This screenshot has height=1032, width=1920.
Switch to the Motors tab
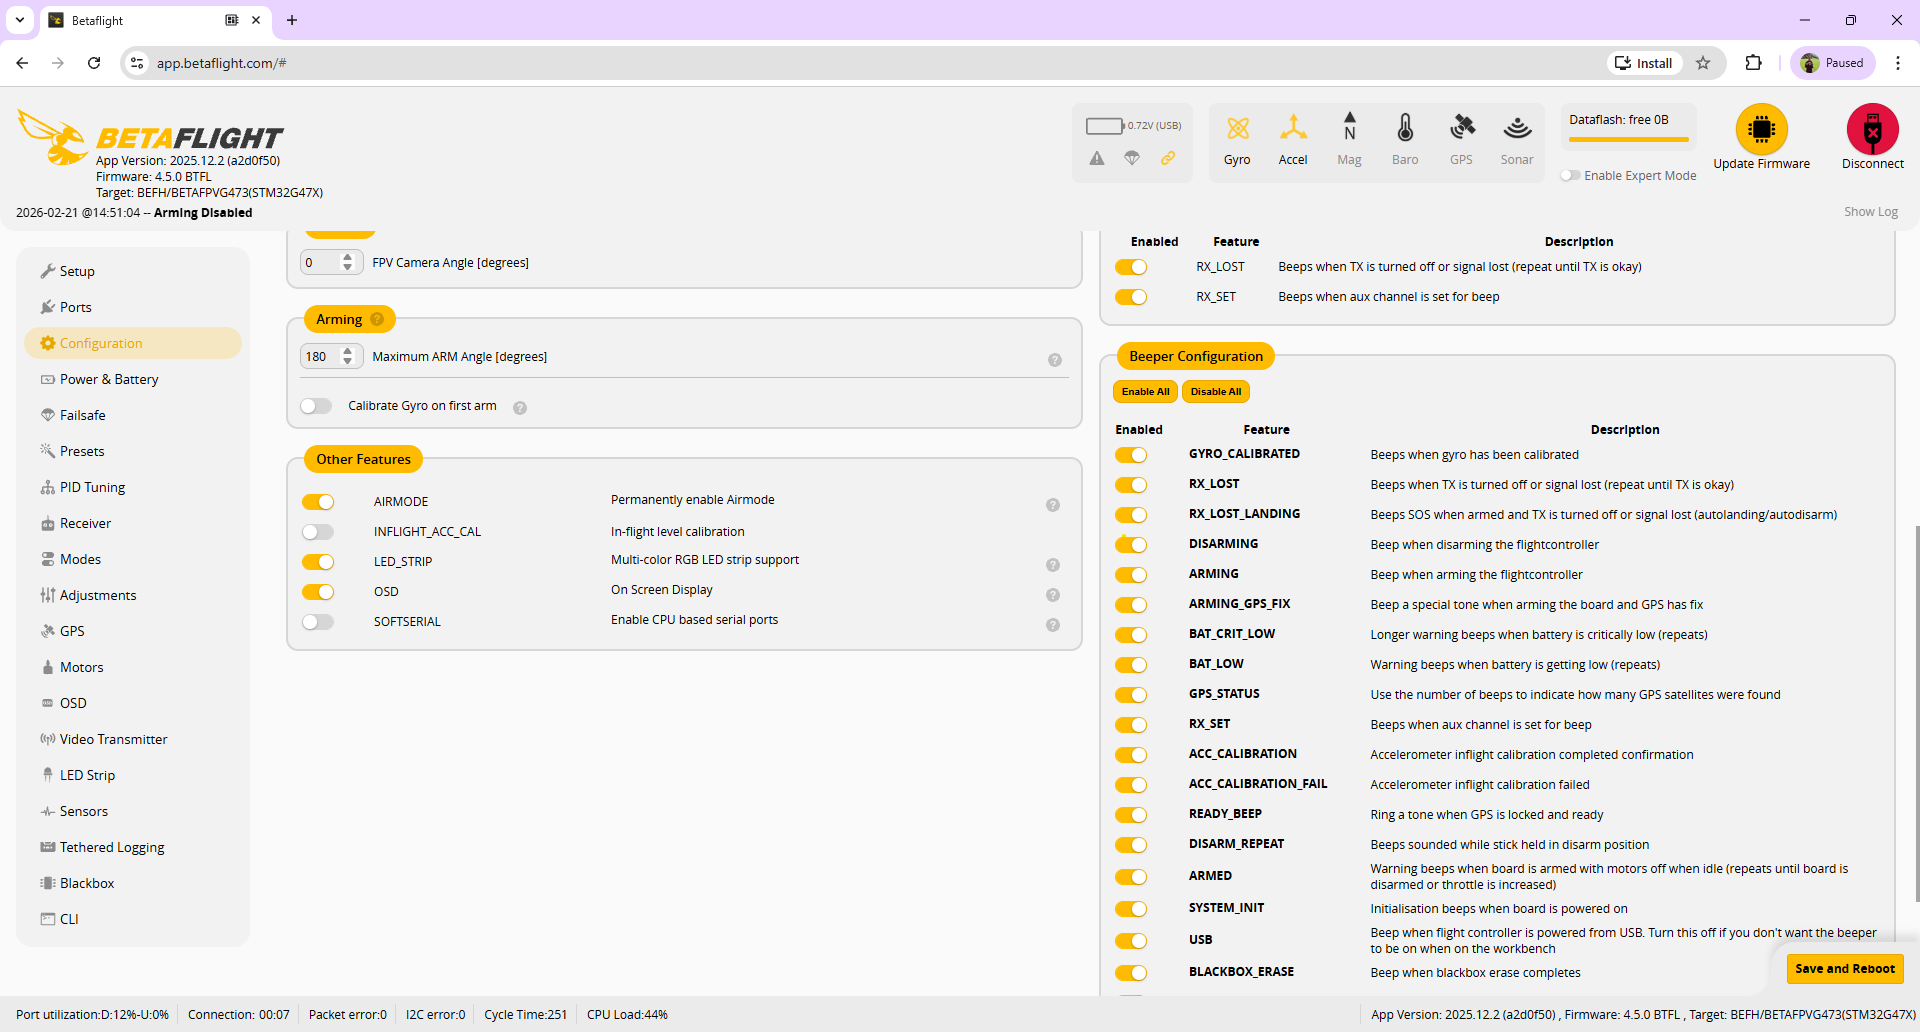tap(81, 667)
